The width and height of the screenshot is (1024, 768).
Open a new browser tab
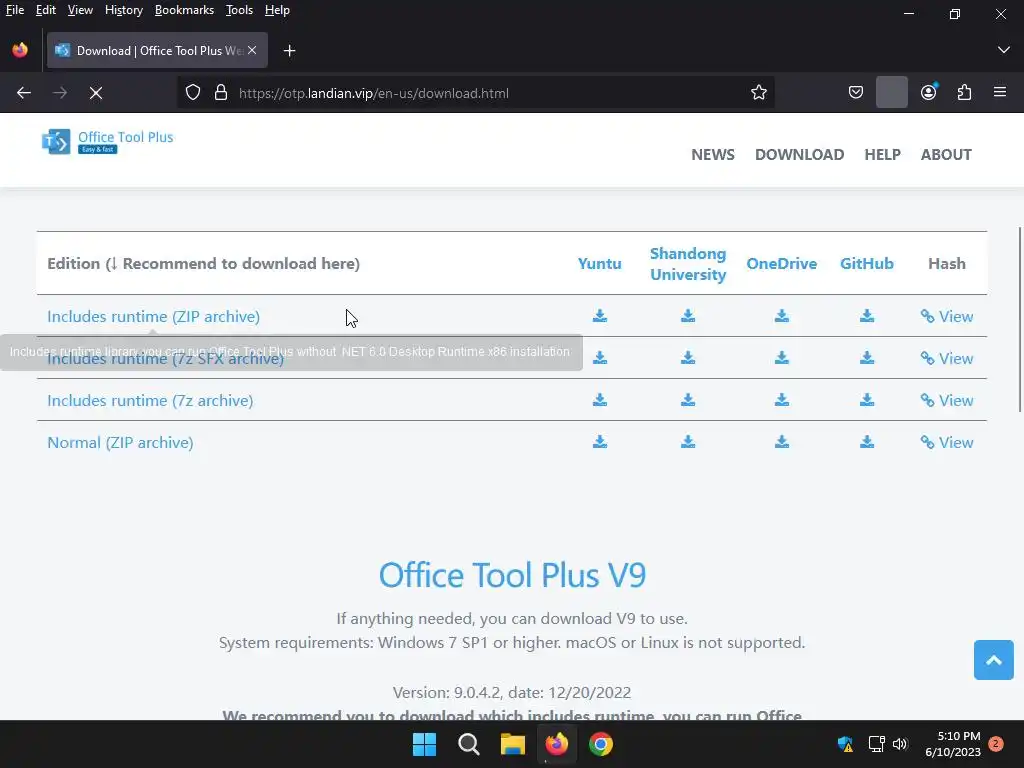click(289, 50)
